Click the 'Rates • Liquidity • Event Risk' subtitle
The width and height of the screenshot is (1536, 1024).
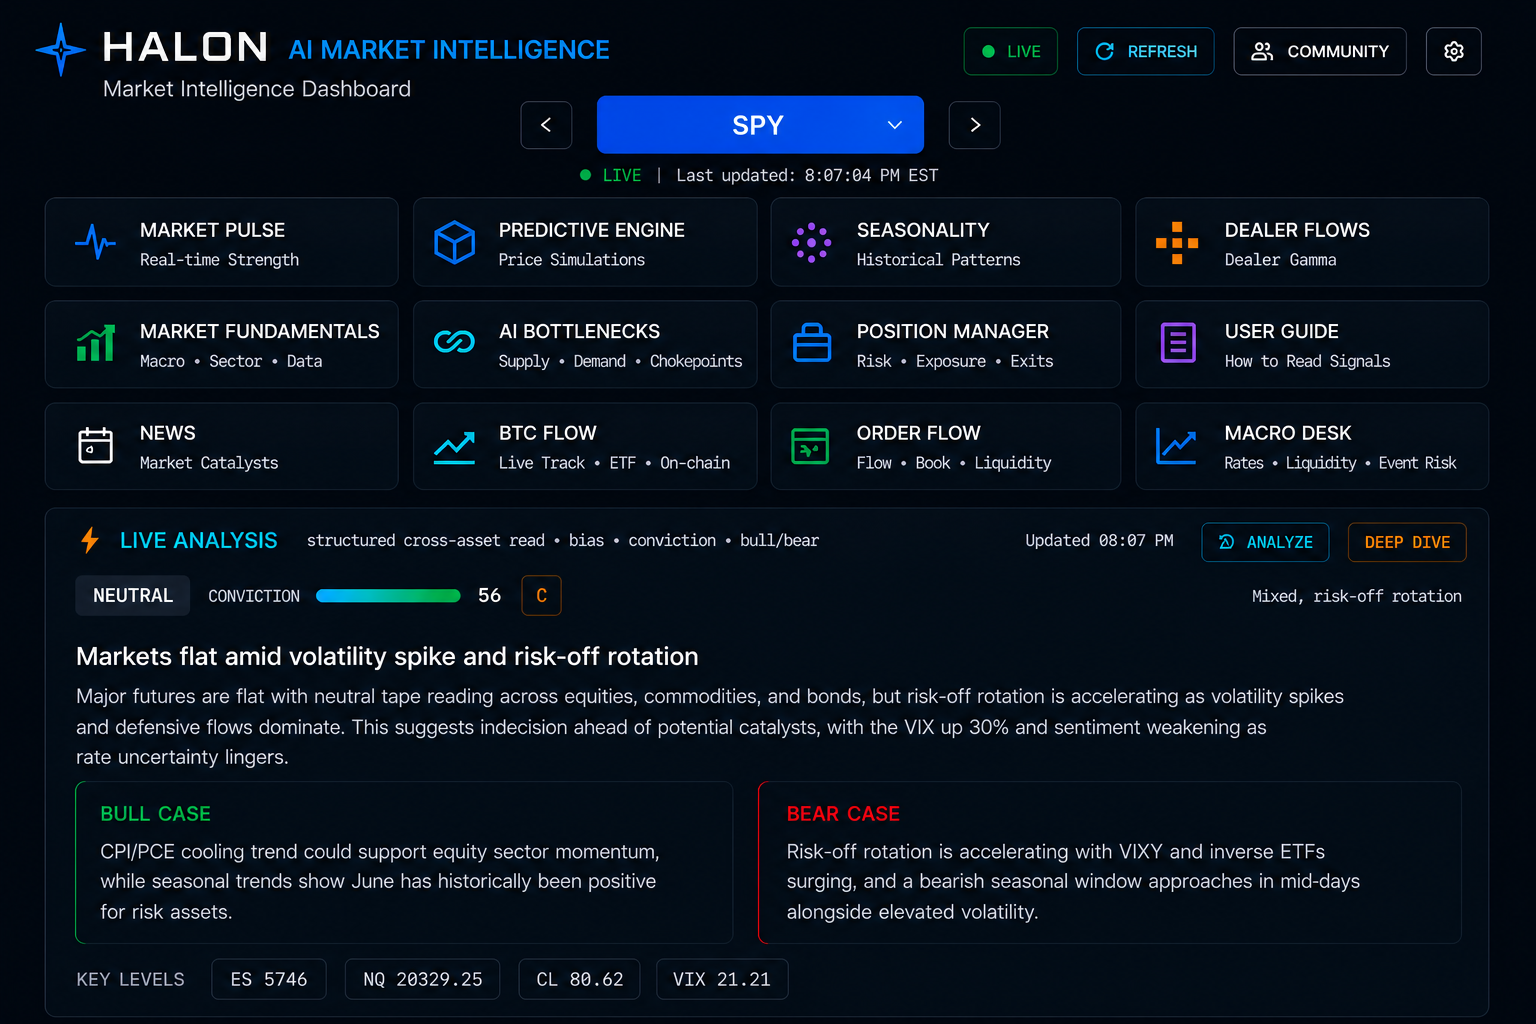[1340, 463]
